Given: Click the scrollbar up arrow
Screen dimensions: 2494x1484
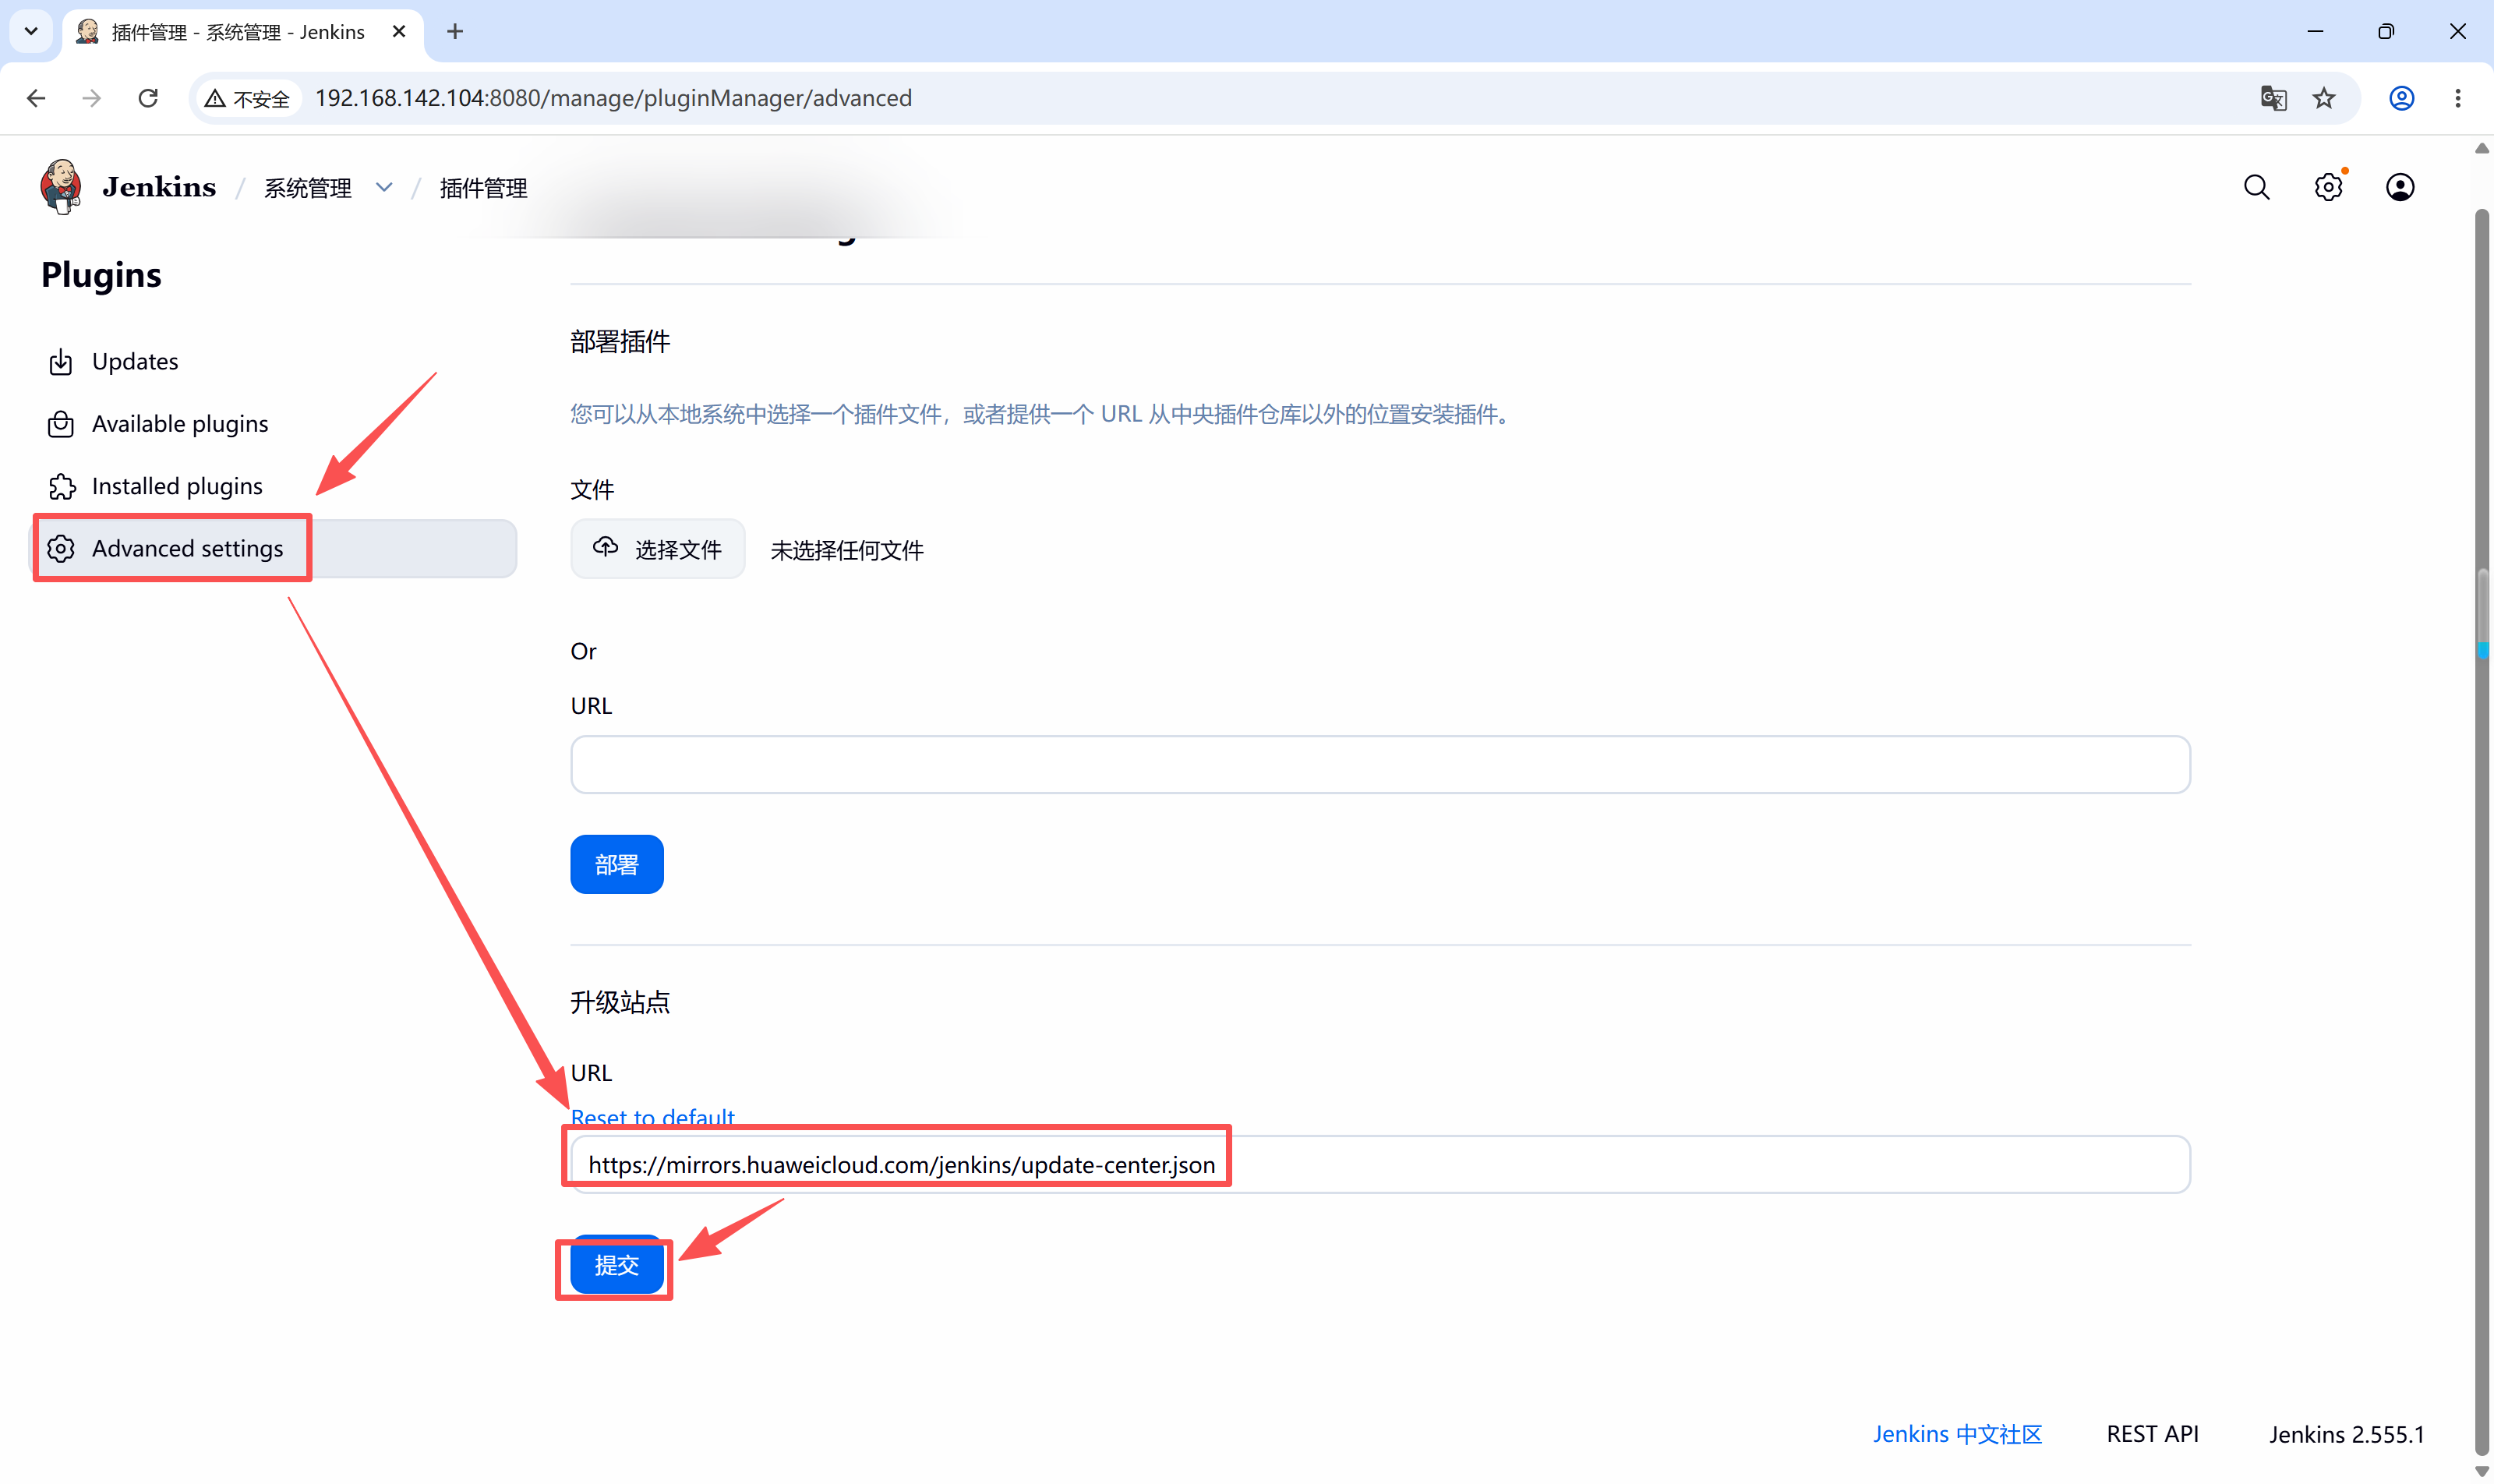Looking at the screenshot, I should (x=2482, y=149).
